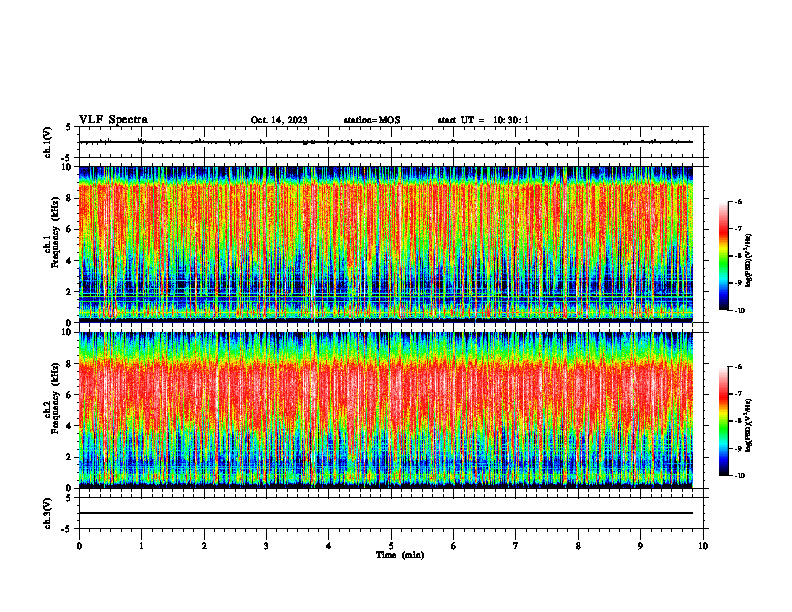Click the ch.2 Frequency (kHz) axis label
Screen dimensions: 792x612
point(52,398)
